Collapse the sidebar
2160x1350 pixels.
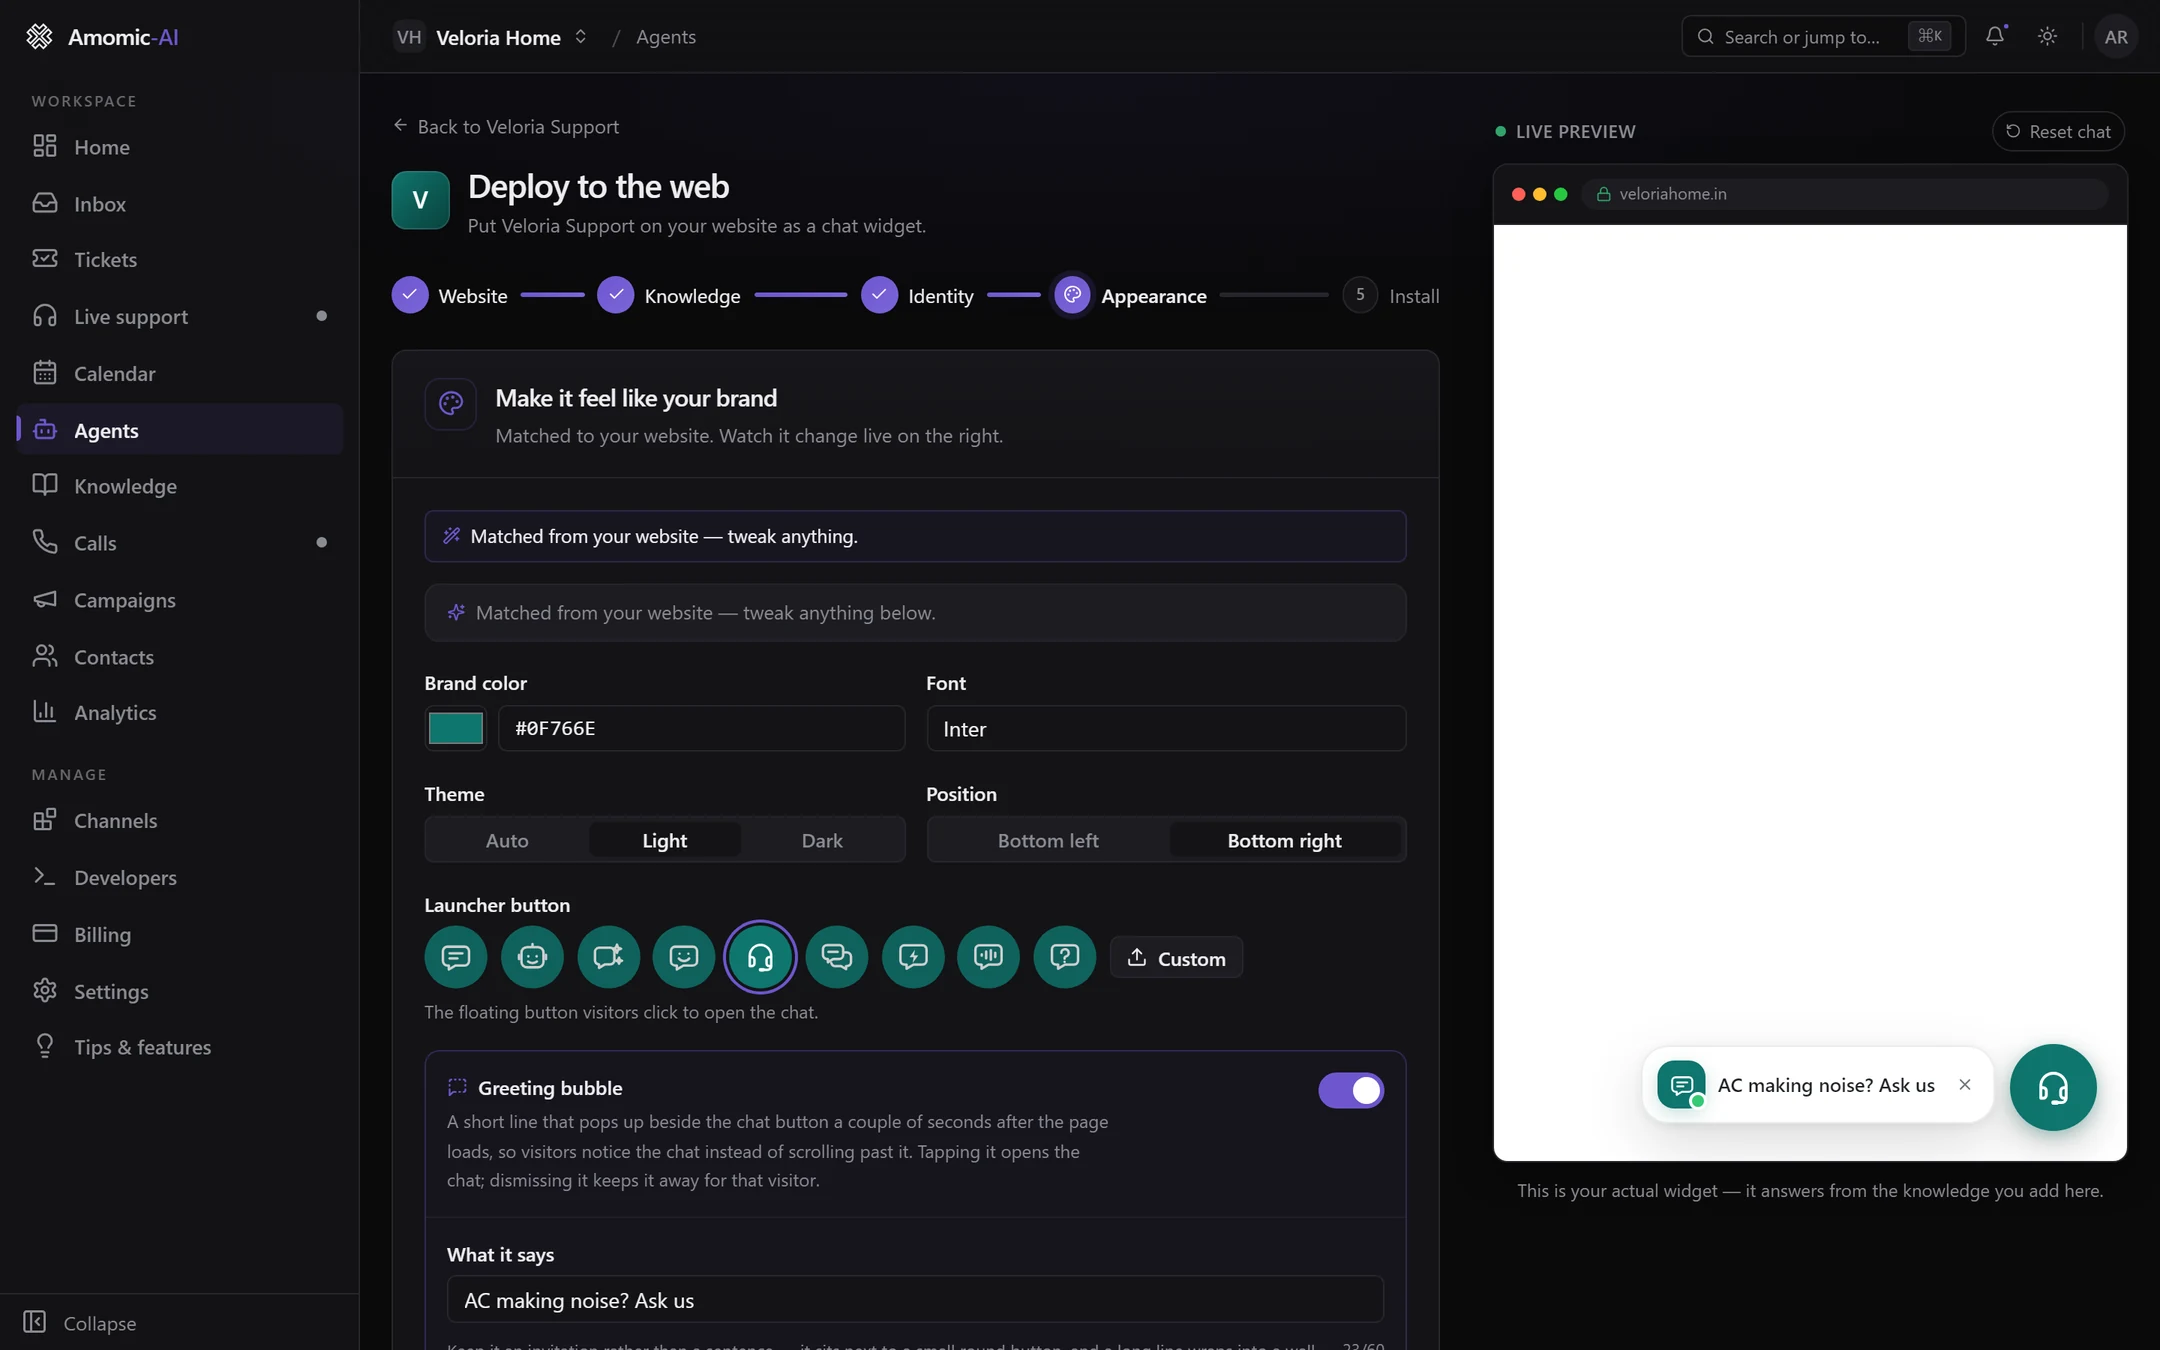(80, 1322)
